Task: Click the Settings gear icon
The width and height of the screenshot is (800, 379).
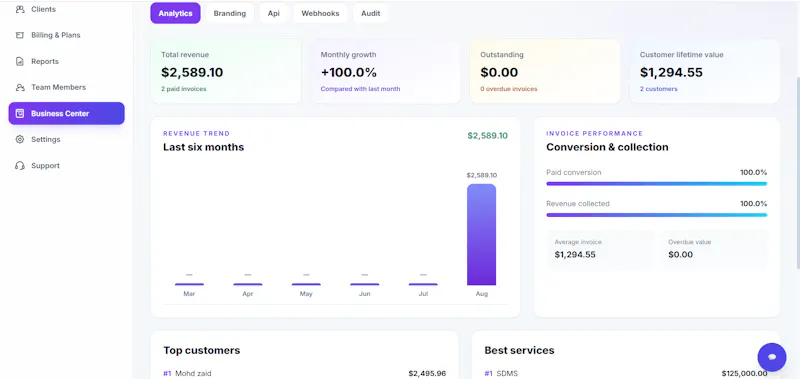Action: pyautogui.click(x=20, y=139)
